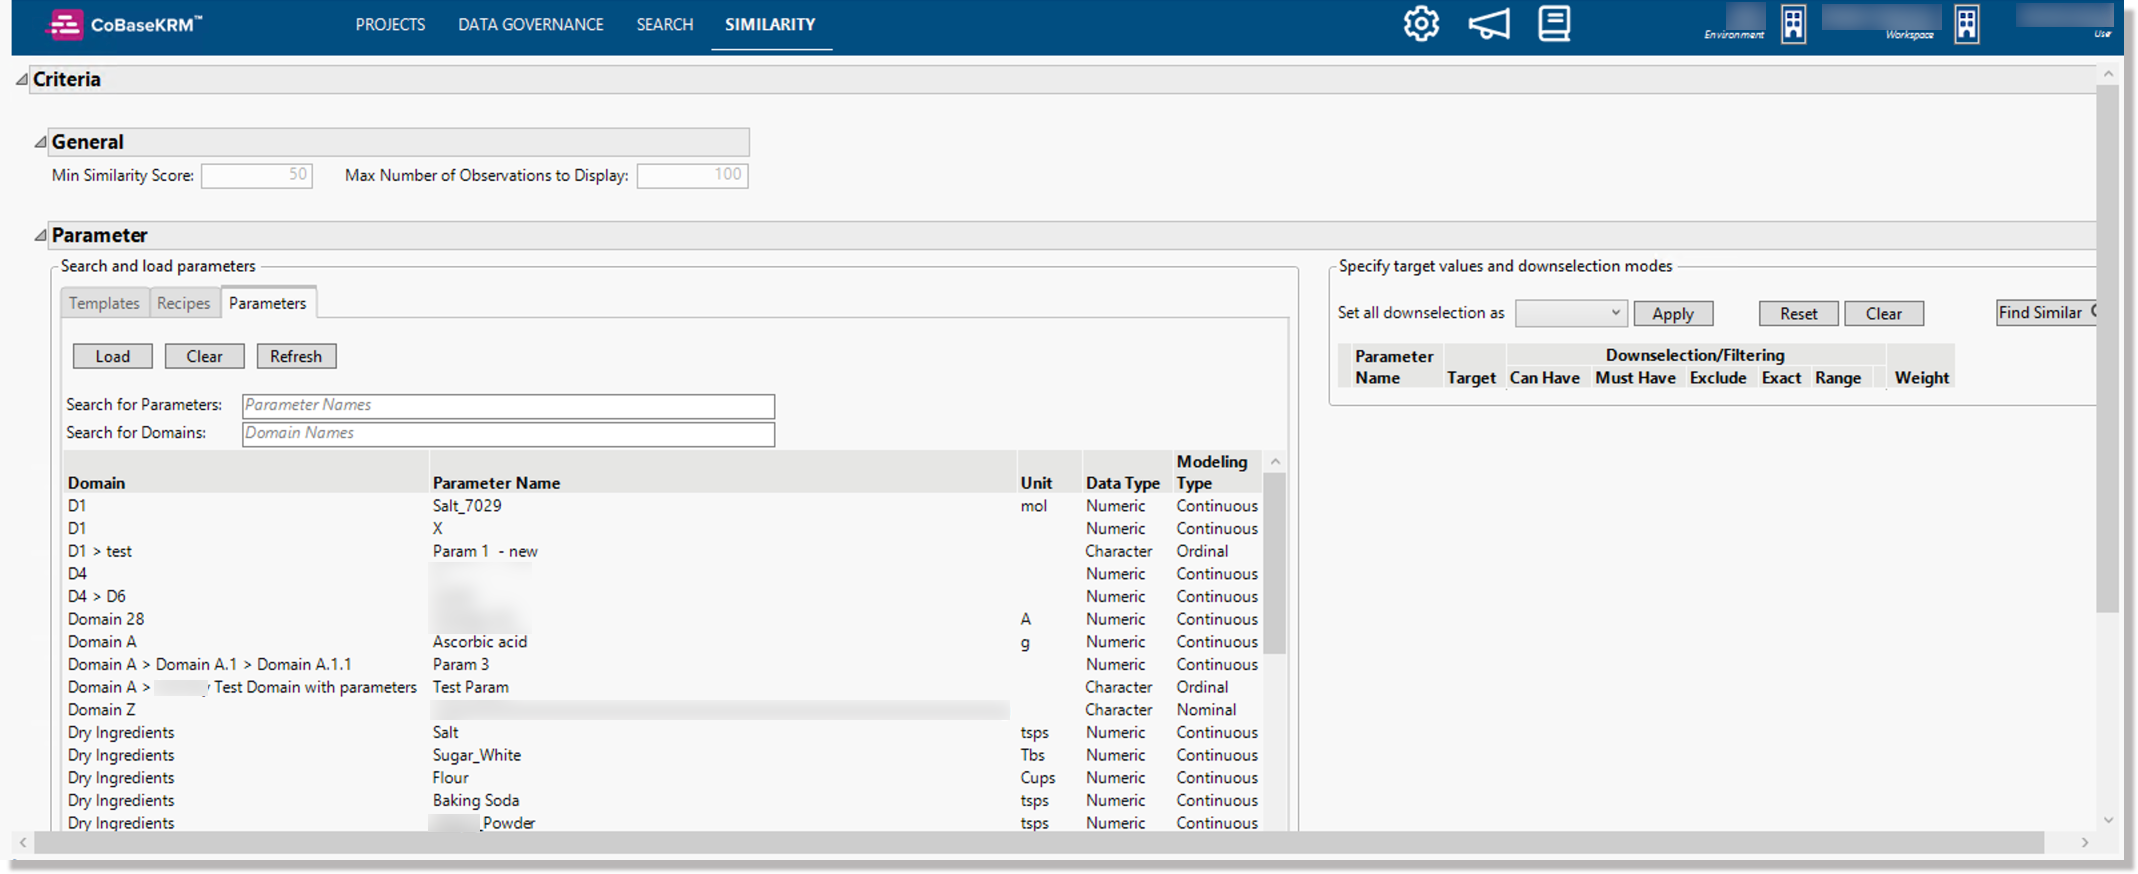Select the Salt row with tsps unit
The image size is (2138, 874).
pos(663,733)
